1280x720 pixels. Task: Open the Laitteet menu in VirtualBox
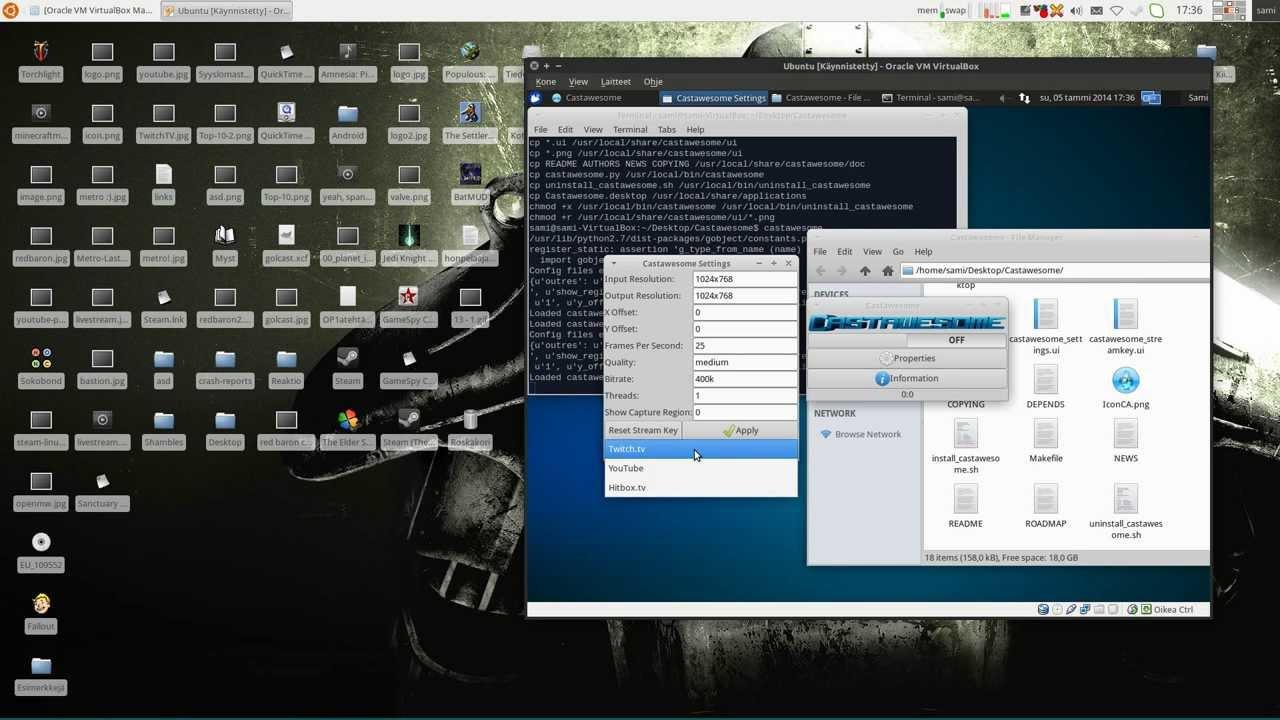point(616,82)
